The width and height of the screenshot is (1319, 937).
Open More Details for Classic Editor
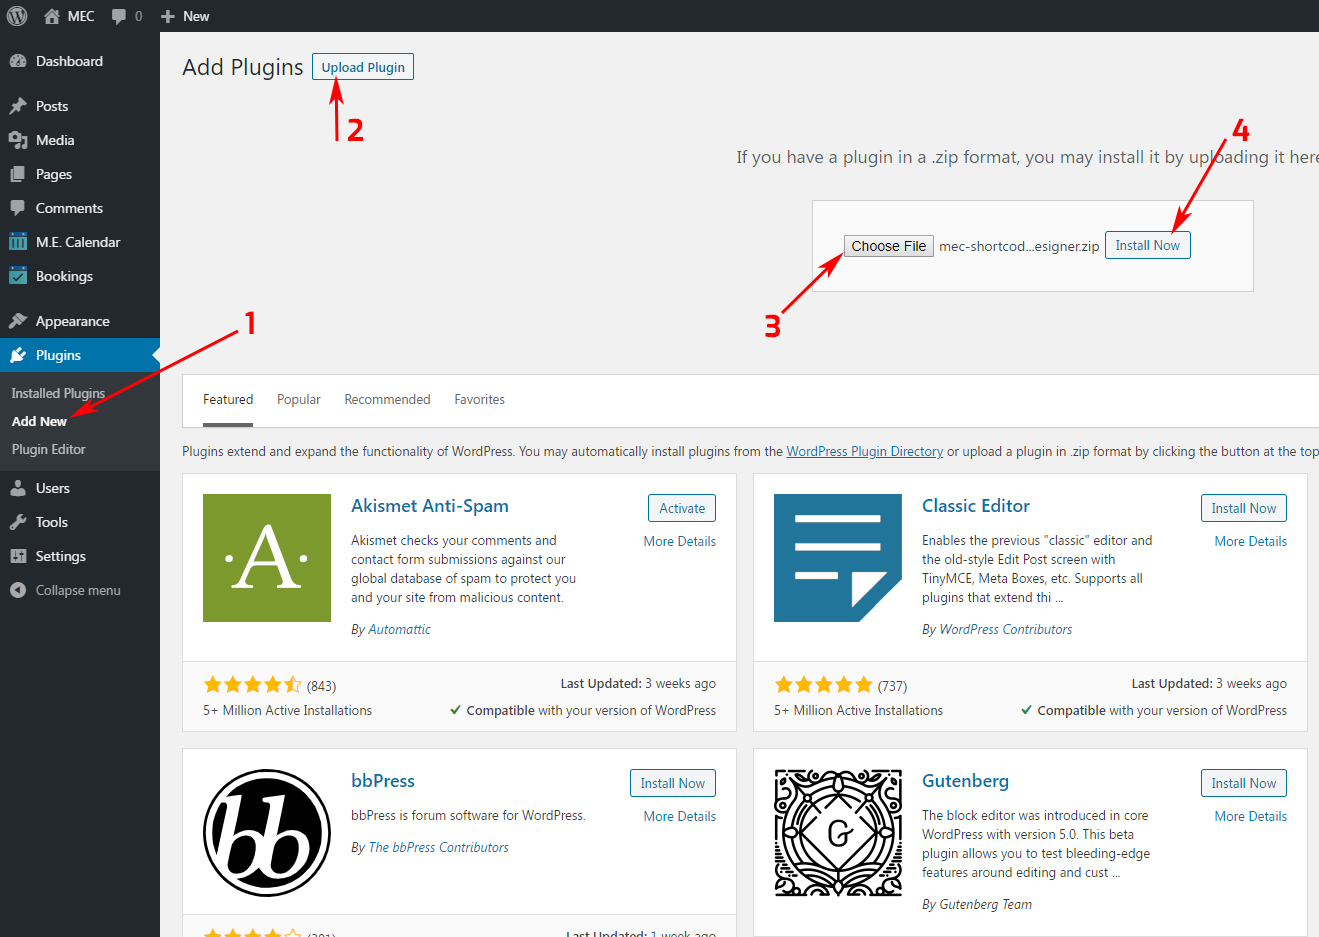pyautogui.click(x=1251, y=541)
